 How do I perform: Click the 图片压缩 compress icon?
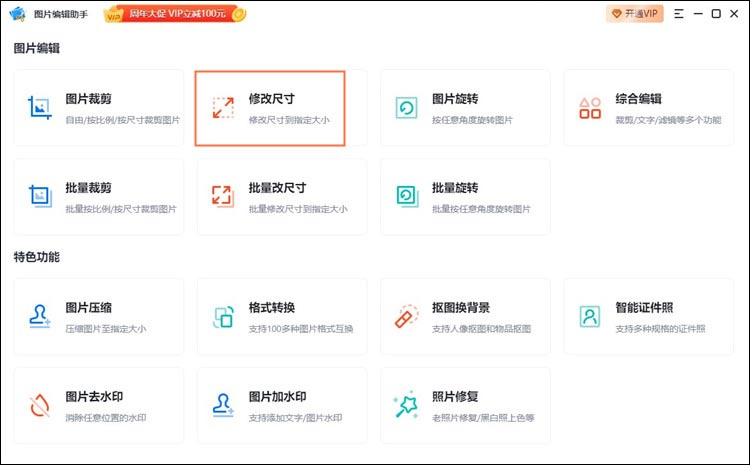point(40,316)
